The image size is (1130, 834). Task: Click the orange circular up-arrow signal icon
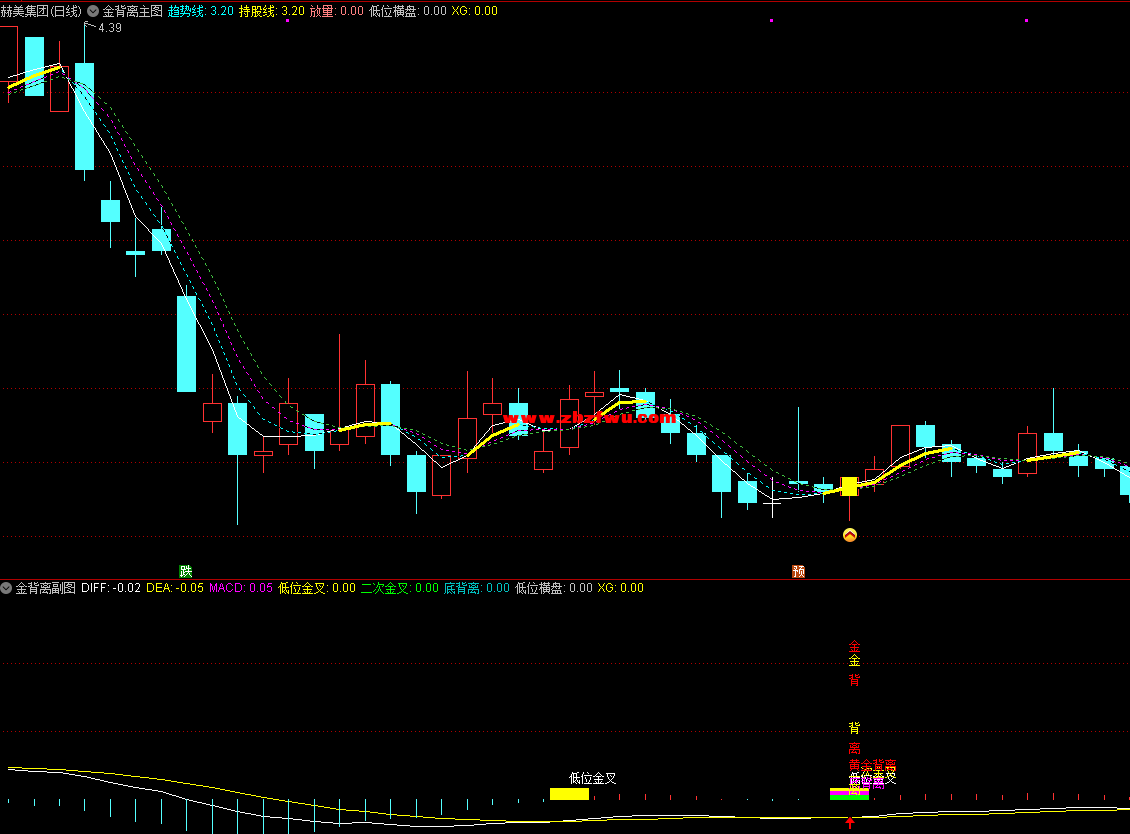coord(850,535)
